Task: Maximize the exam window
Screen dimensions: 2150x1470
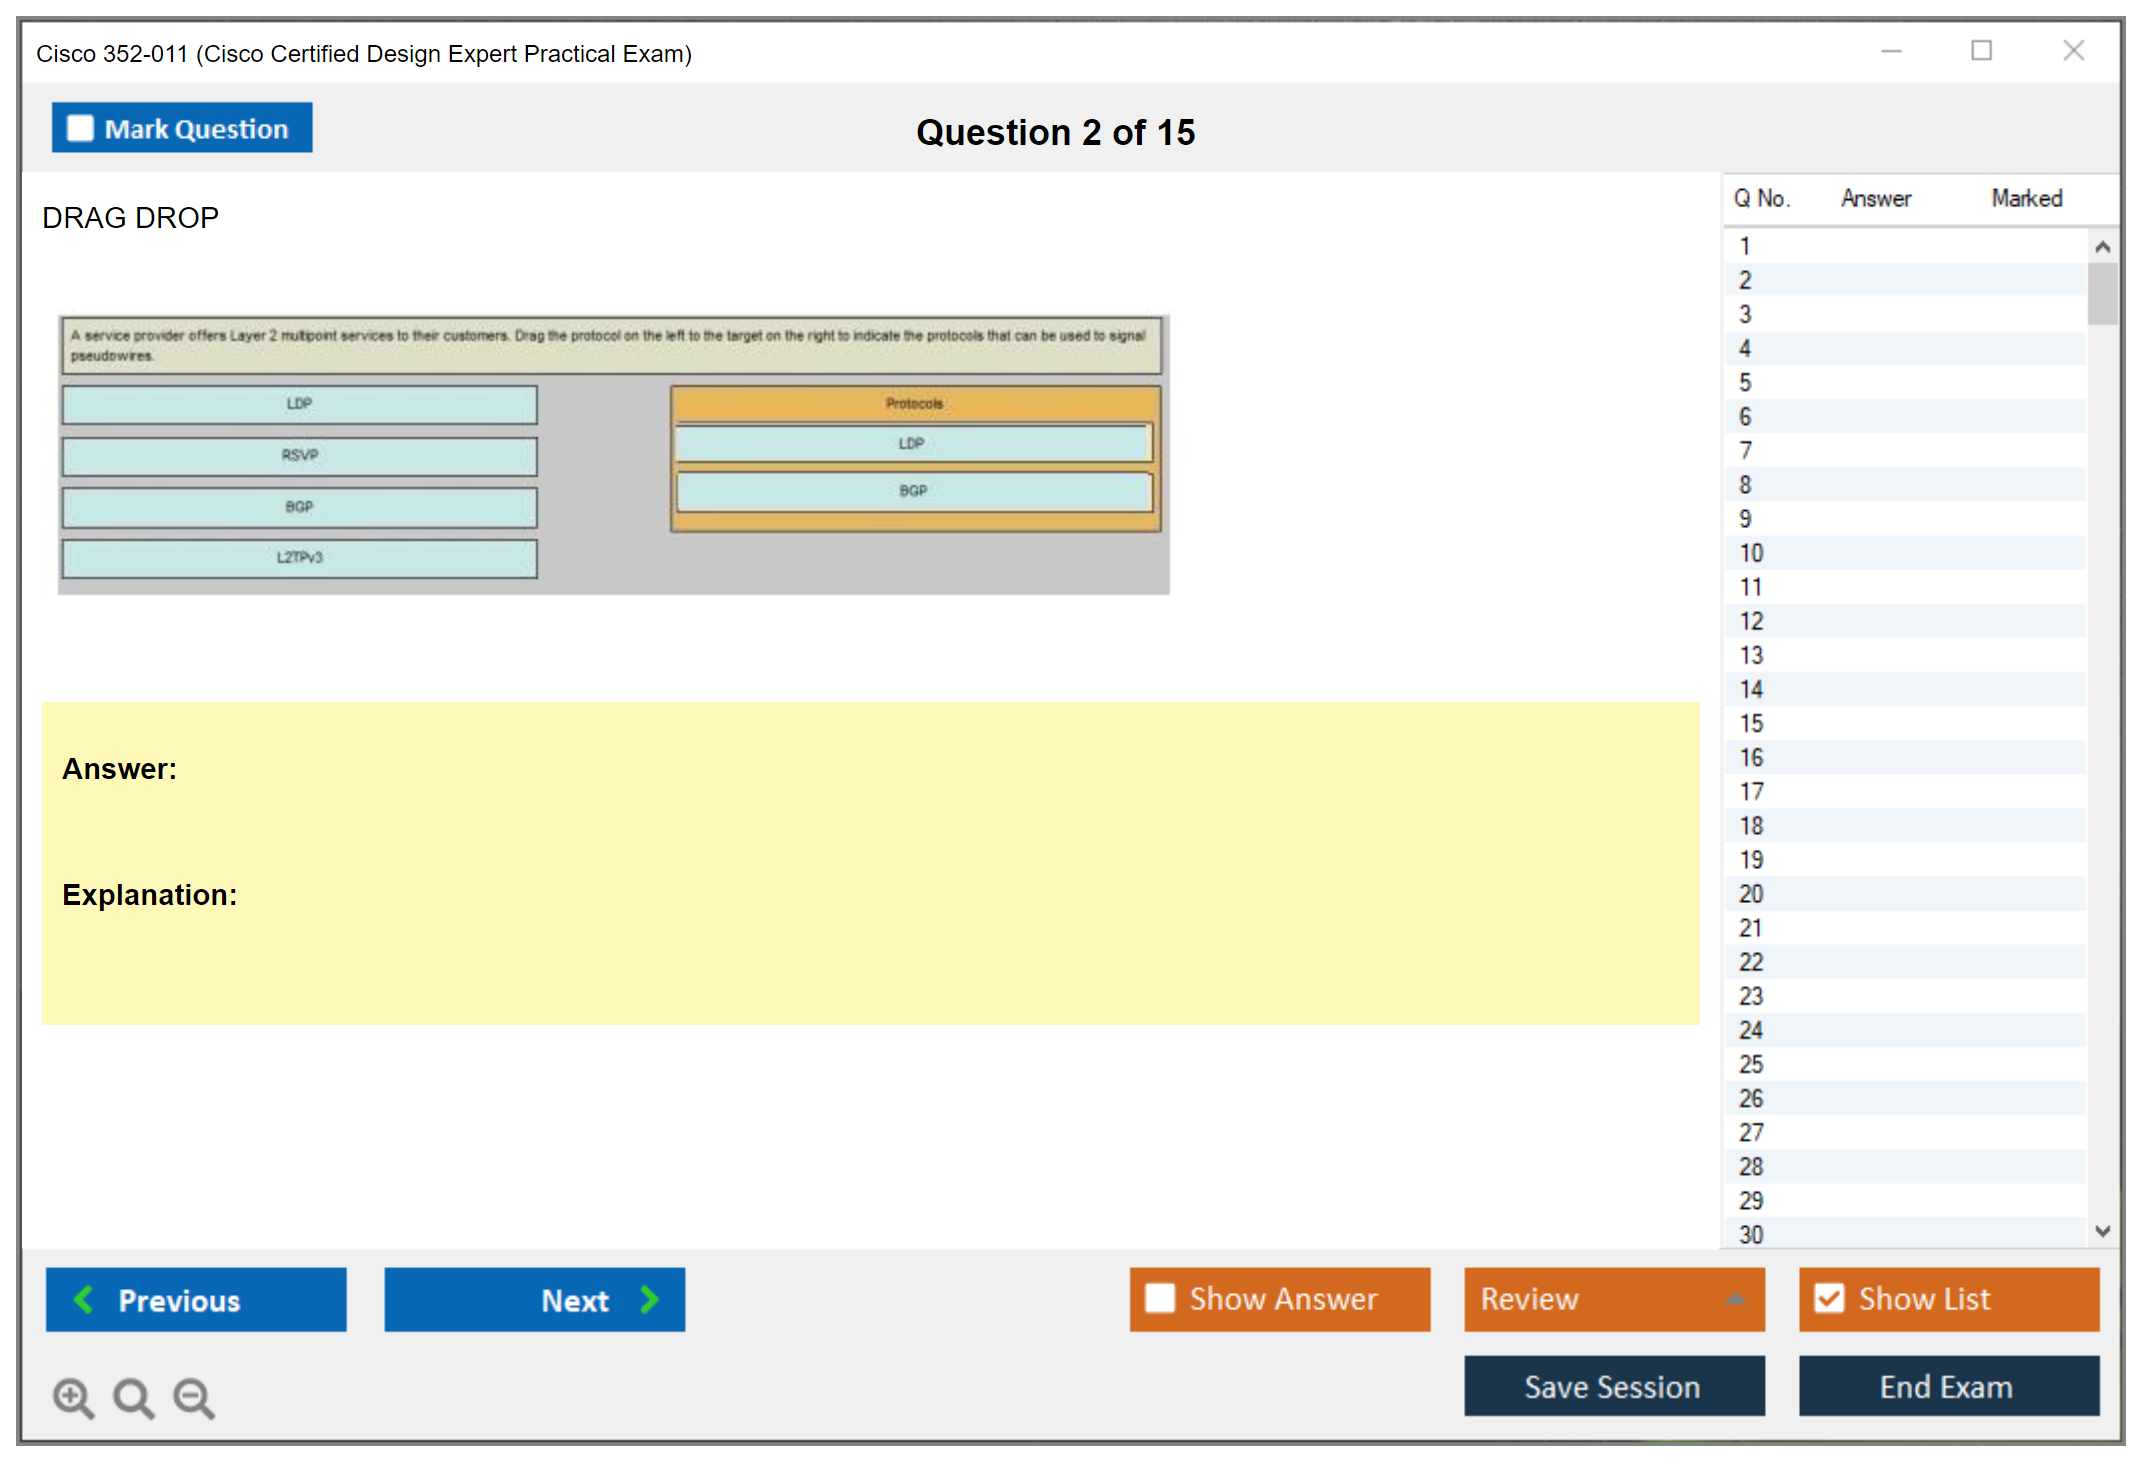Action: pyautogui.click(x=1981, y=51)
